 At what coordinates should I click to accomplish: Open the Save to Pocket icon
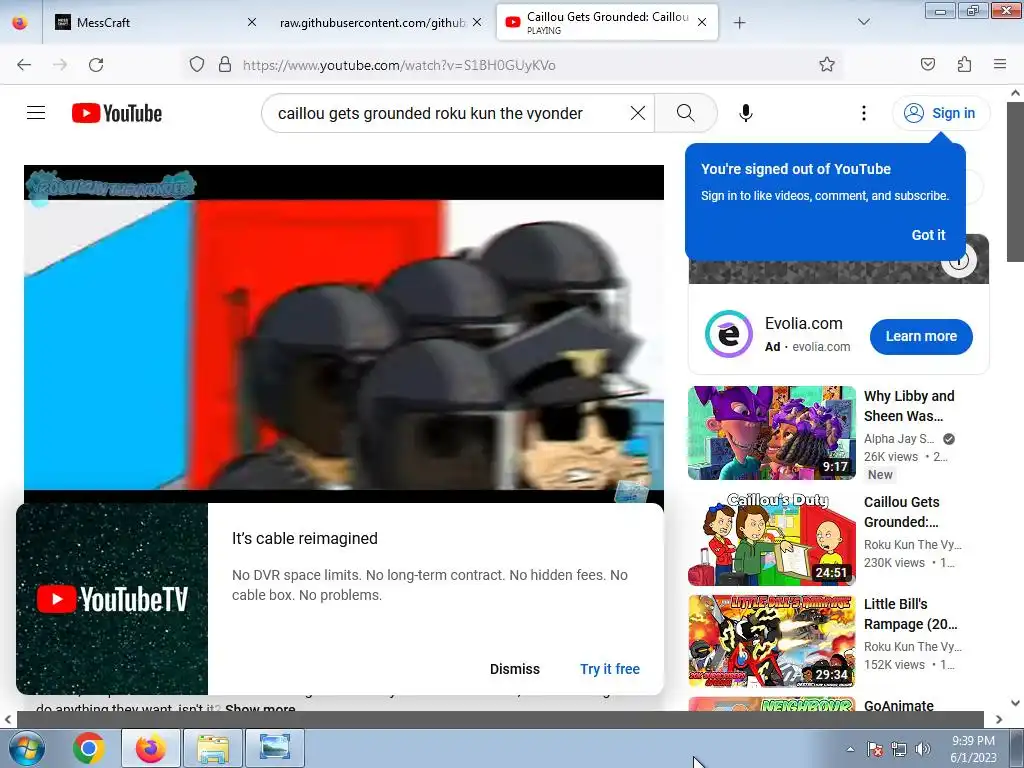927,64
